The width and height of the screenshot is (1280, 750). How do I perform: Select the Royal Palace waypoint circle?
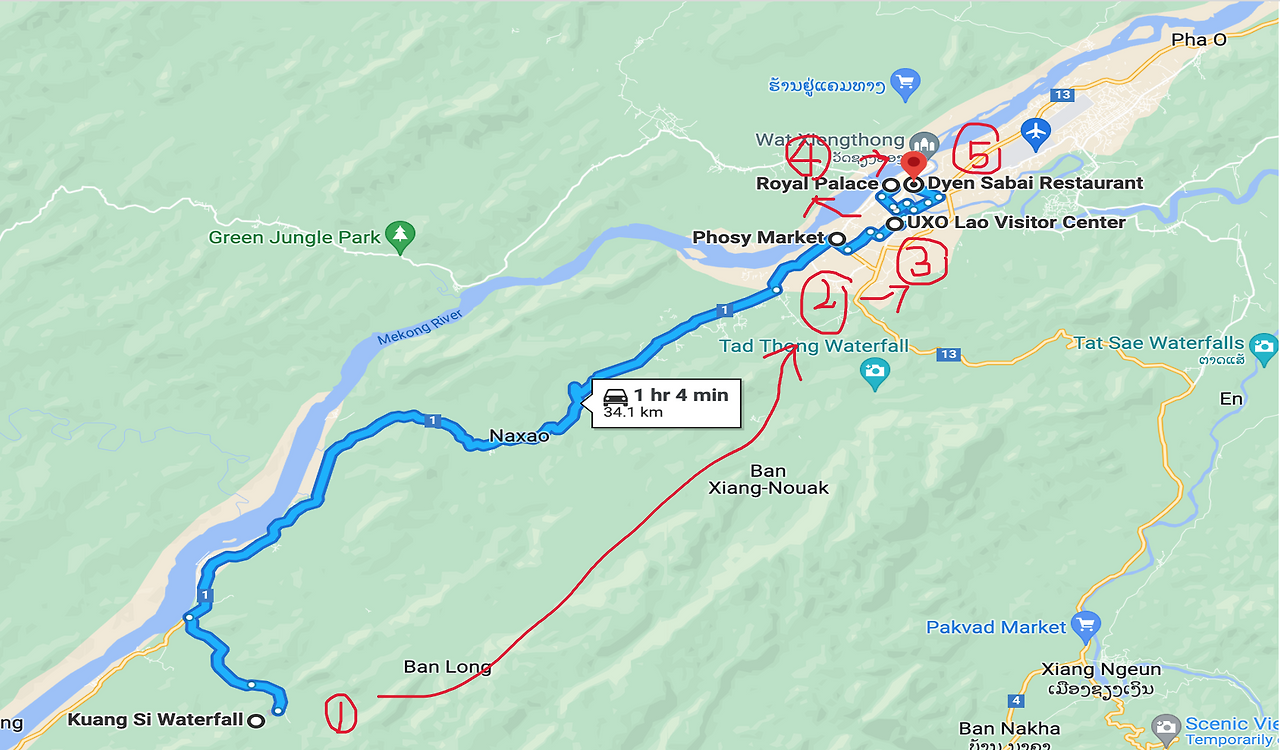(890, 185)
